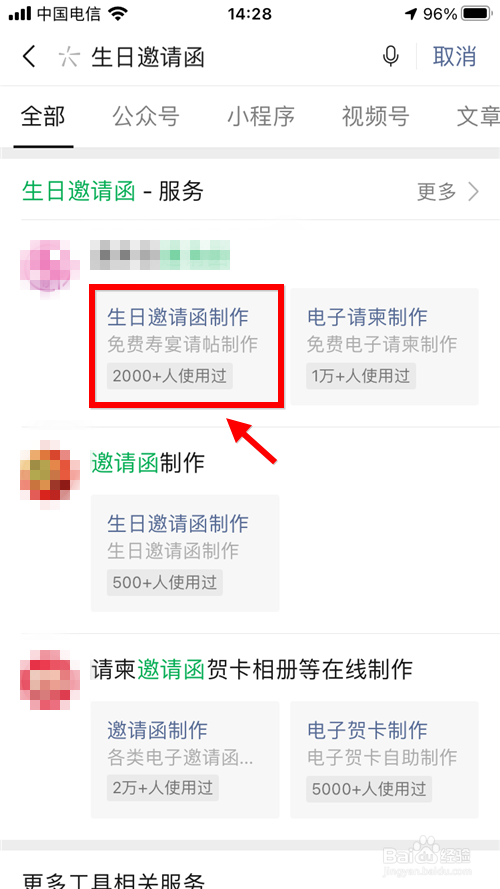The height and width of the screenshot is (889, 500).
Task: Expand 更多 services chevron
Action: 448,192
